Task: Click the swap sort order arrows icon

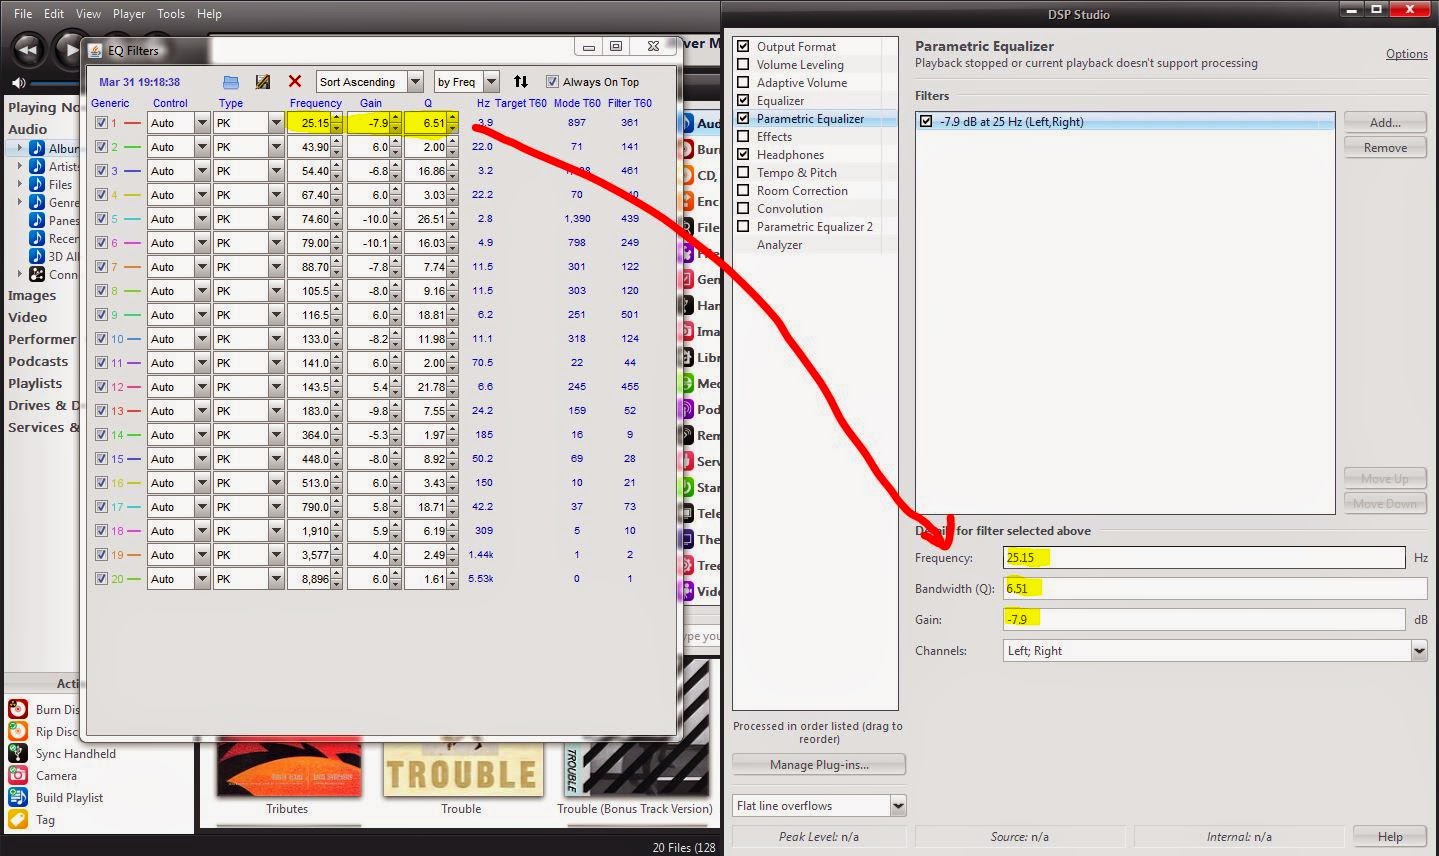Action: pos(521,82)
